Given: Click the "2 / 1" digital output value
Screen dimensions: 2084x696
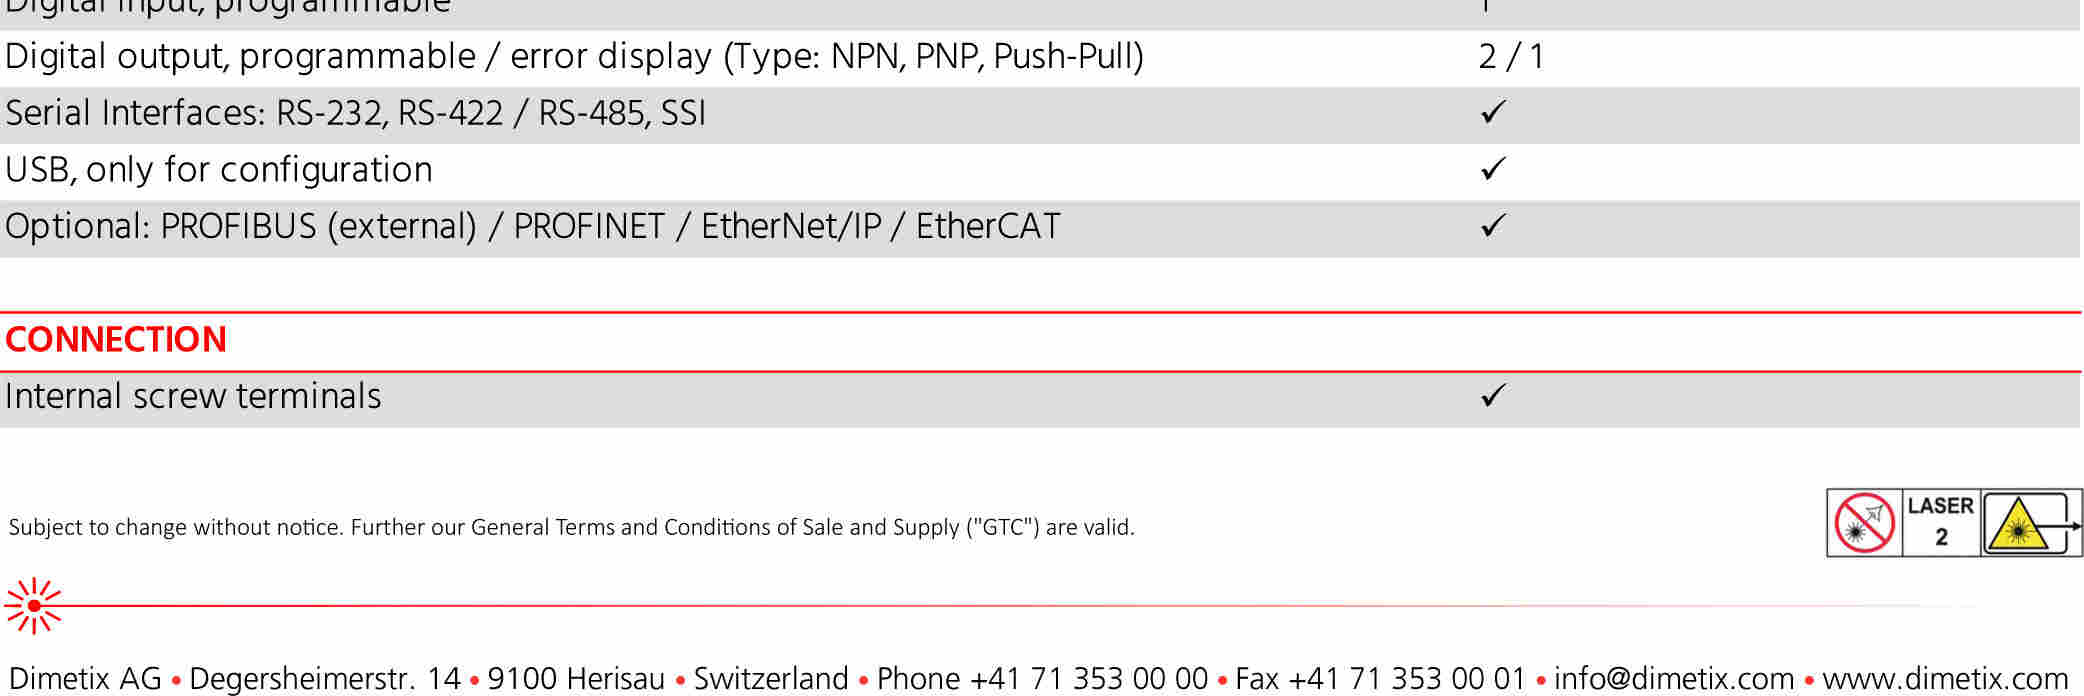Looking at the screenshot, I should tap(1510, 57).
